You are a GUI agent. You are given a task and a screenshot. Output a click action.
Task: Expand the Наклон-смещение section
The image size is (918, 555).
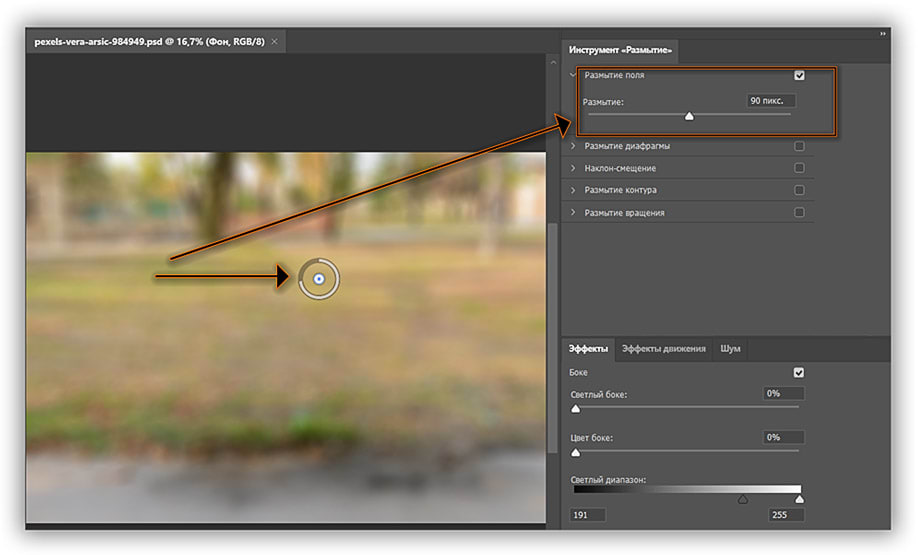tap(573, 168)
